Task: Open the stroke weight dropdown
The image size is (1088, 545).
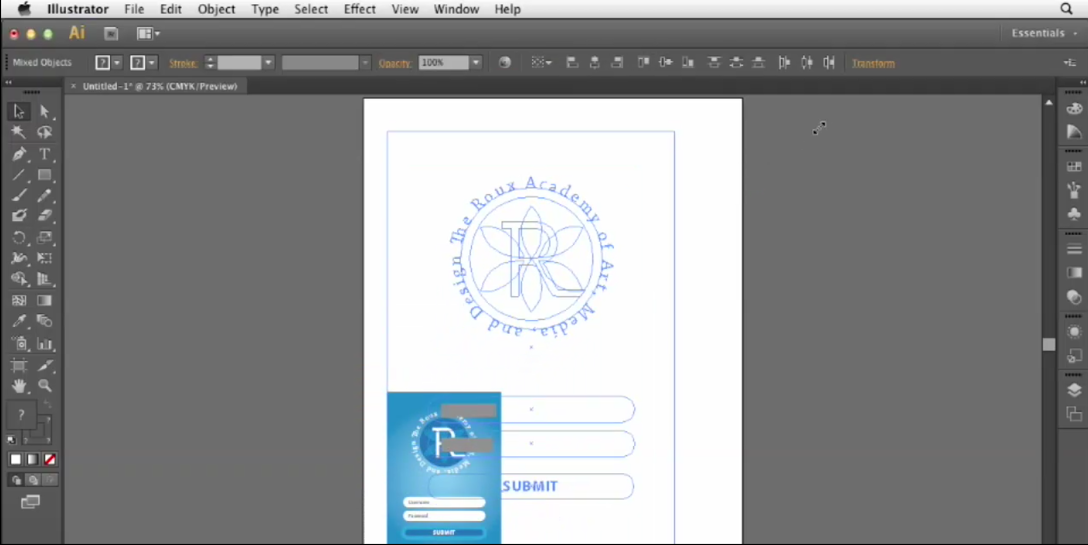Action: click(269, 62)
